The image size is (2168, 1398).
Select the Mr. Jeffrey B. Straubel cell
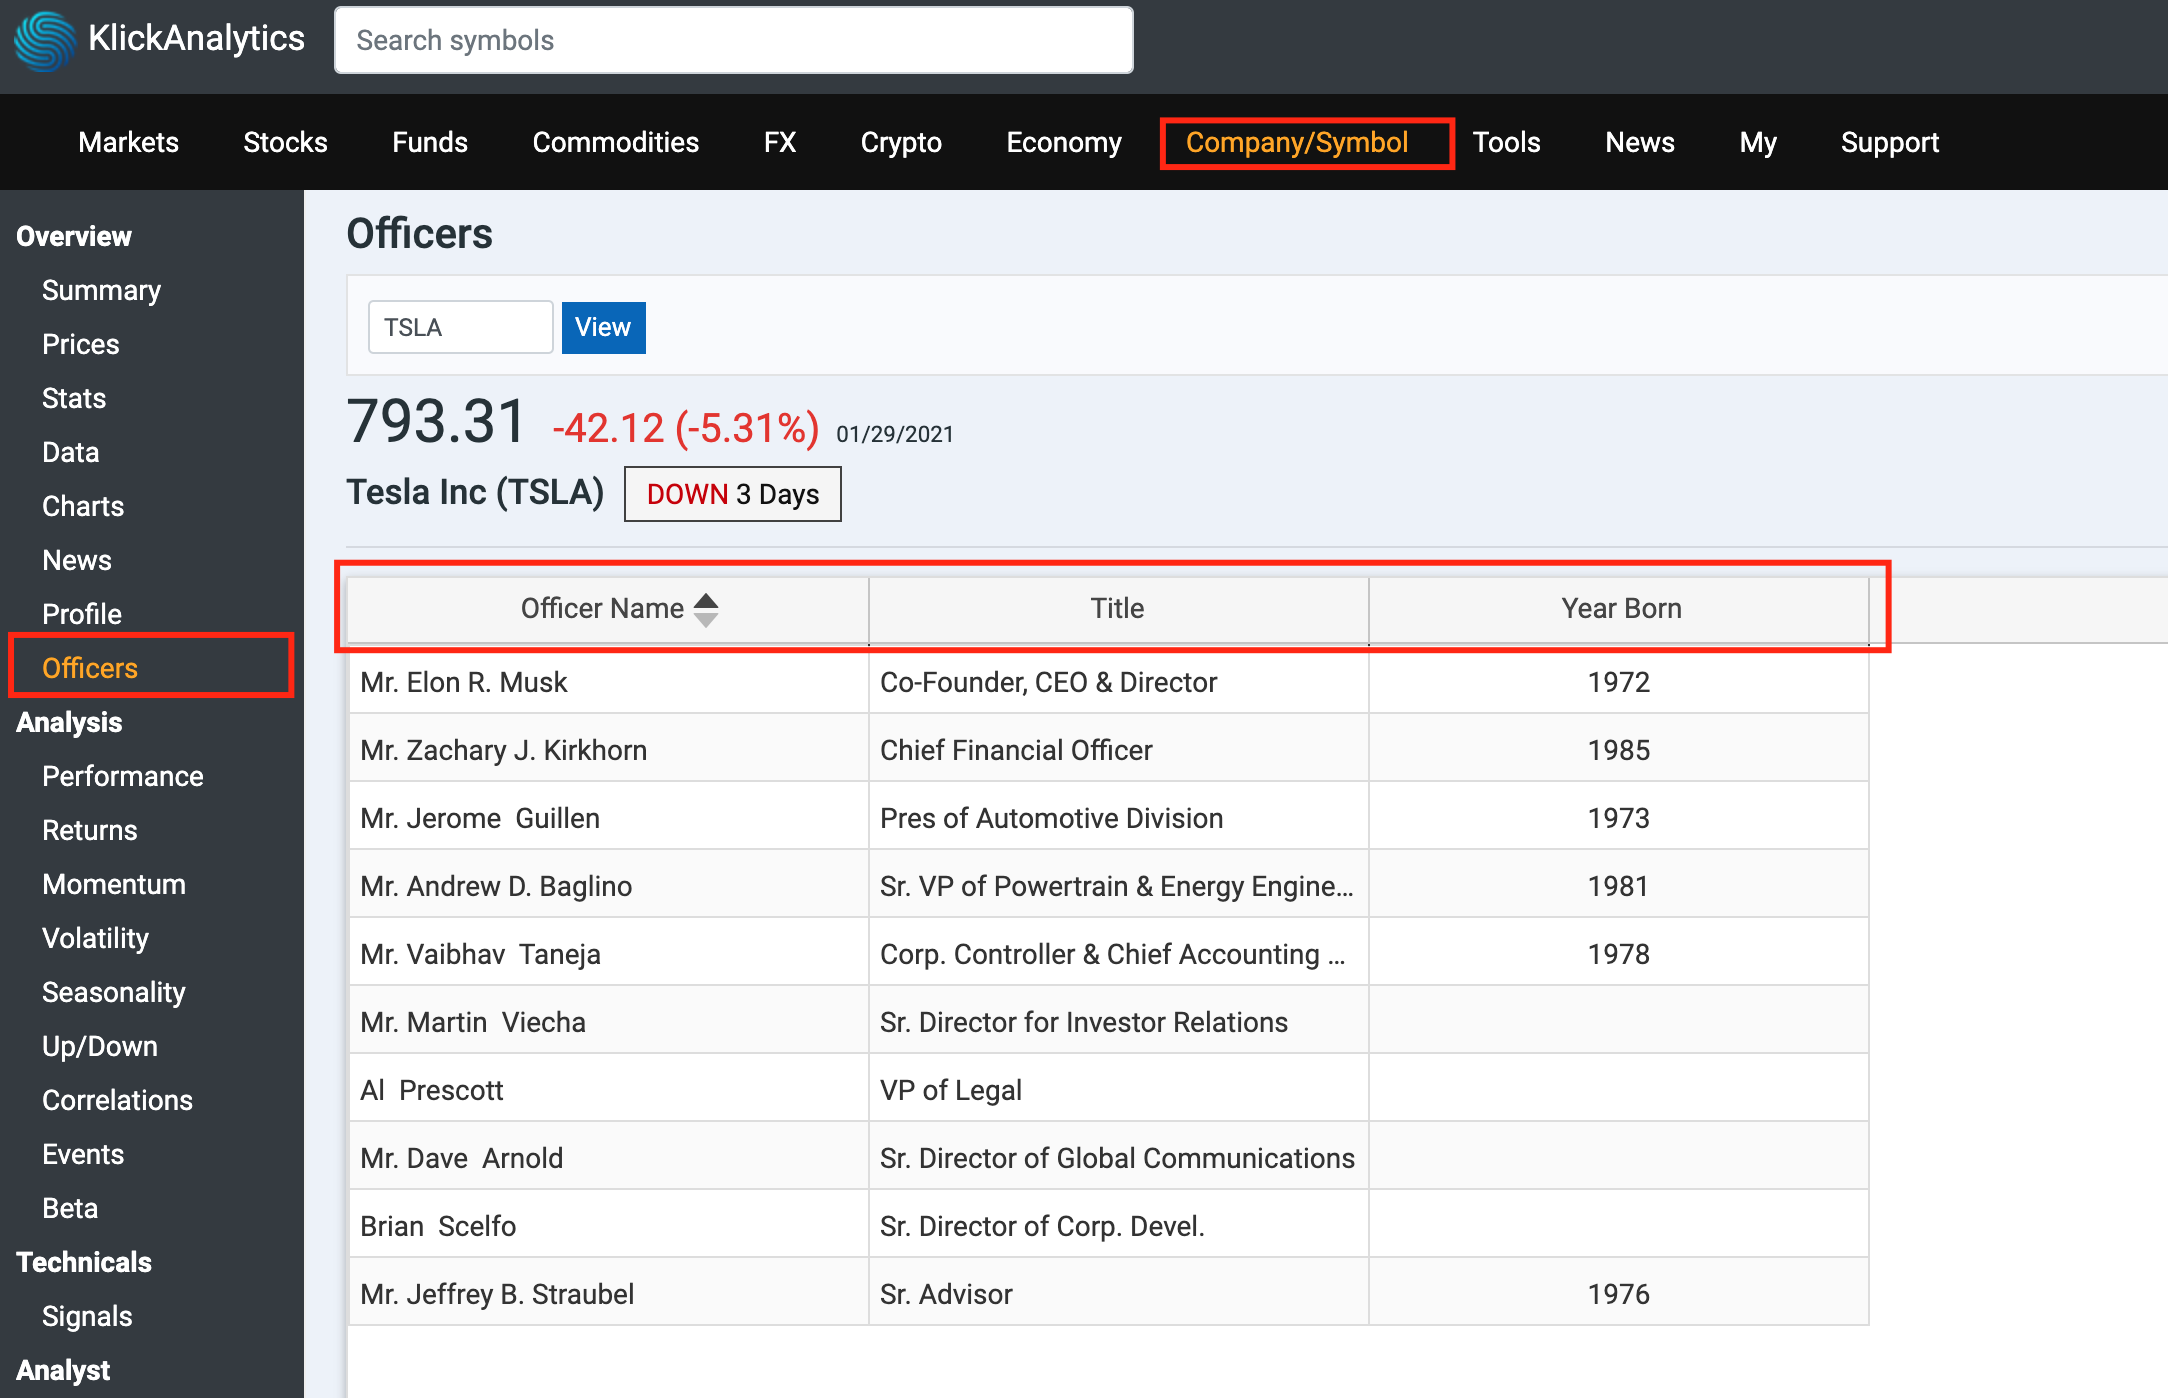(609, 1294)
